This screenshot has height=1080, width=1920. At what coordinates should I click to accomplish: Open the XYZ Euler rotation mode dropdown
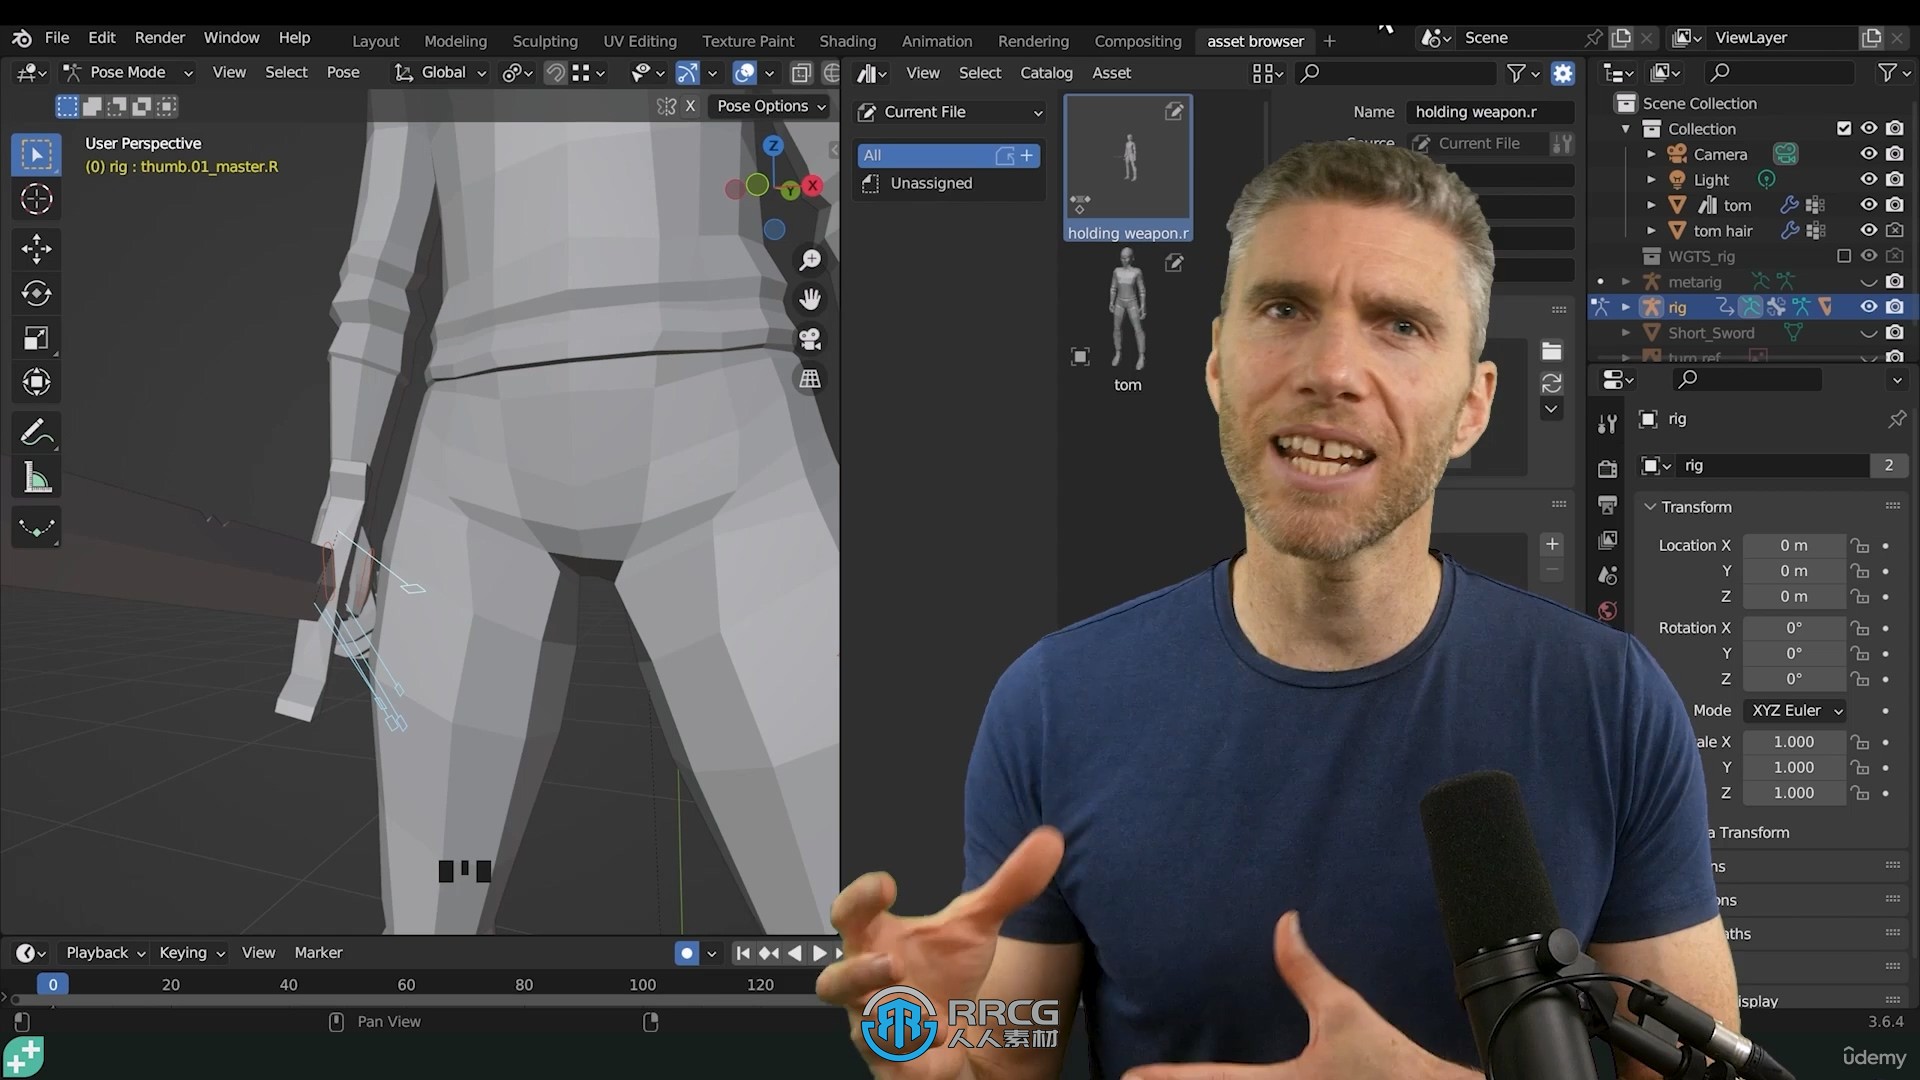point(1796,710)
